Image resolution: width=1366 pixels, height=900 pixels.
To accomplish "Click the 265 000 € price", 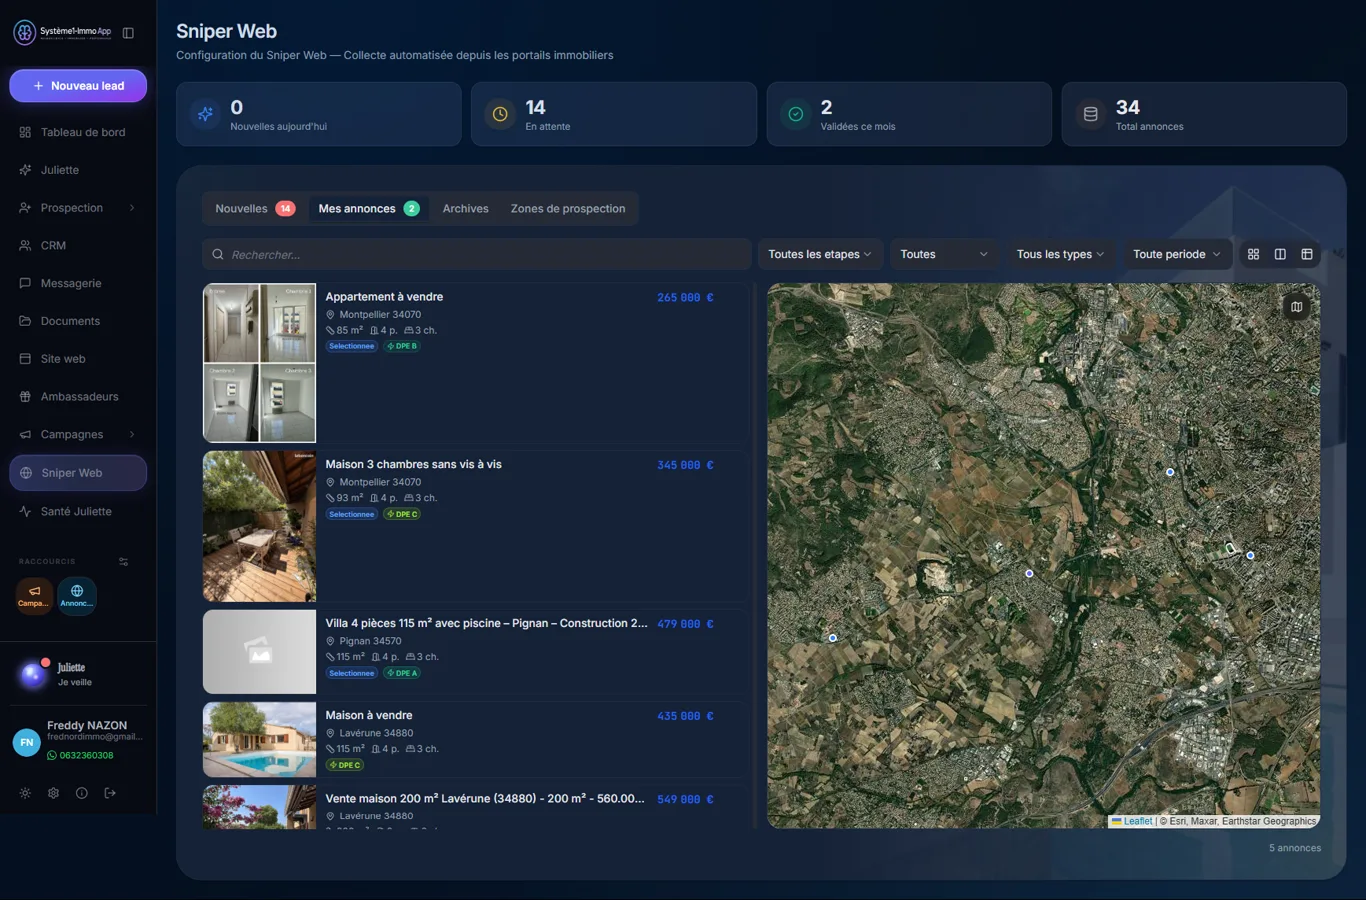I will [685, 298].
